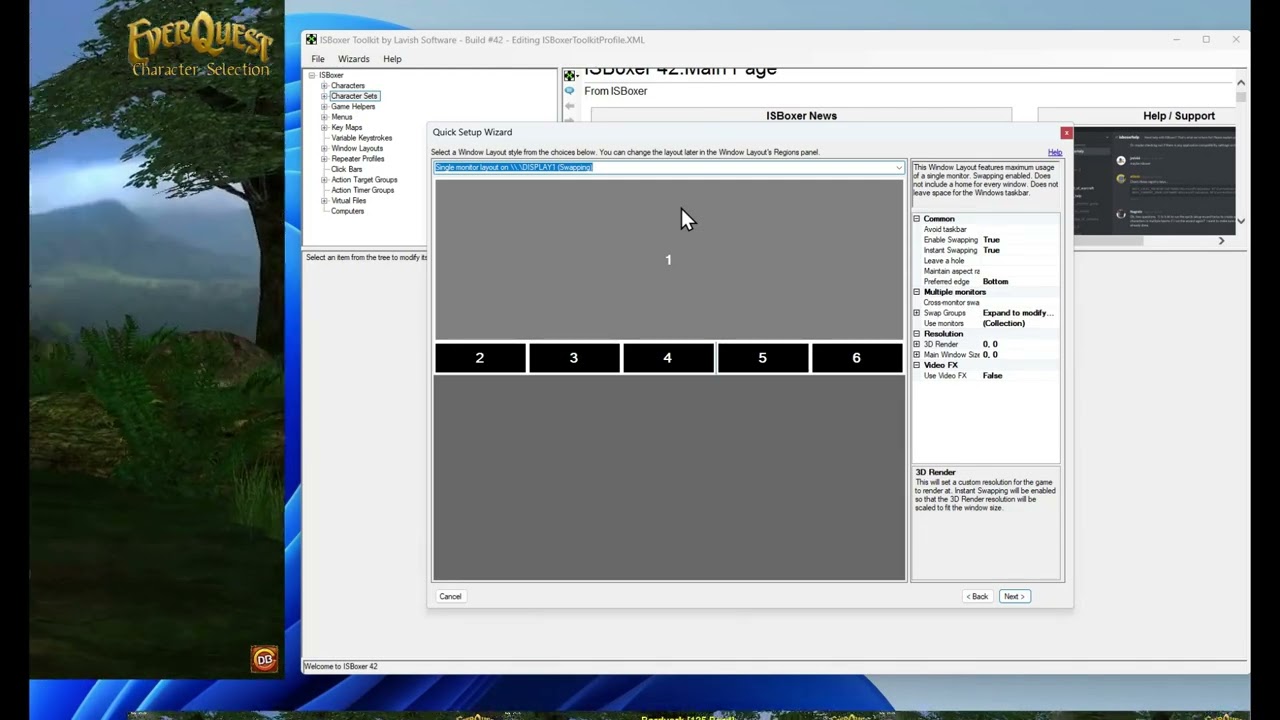Select the Leave a hole property
The width and height of the screenshot is (1280, 720).
coord(944,261)
